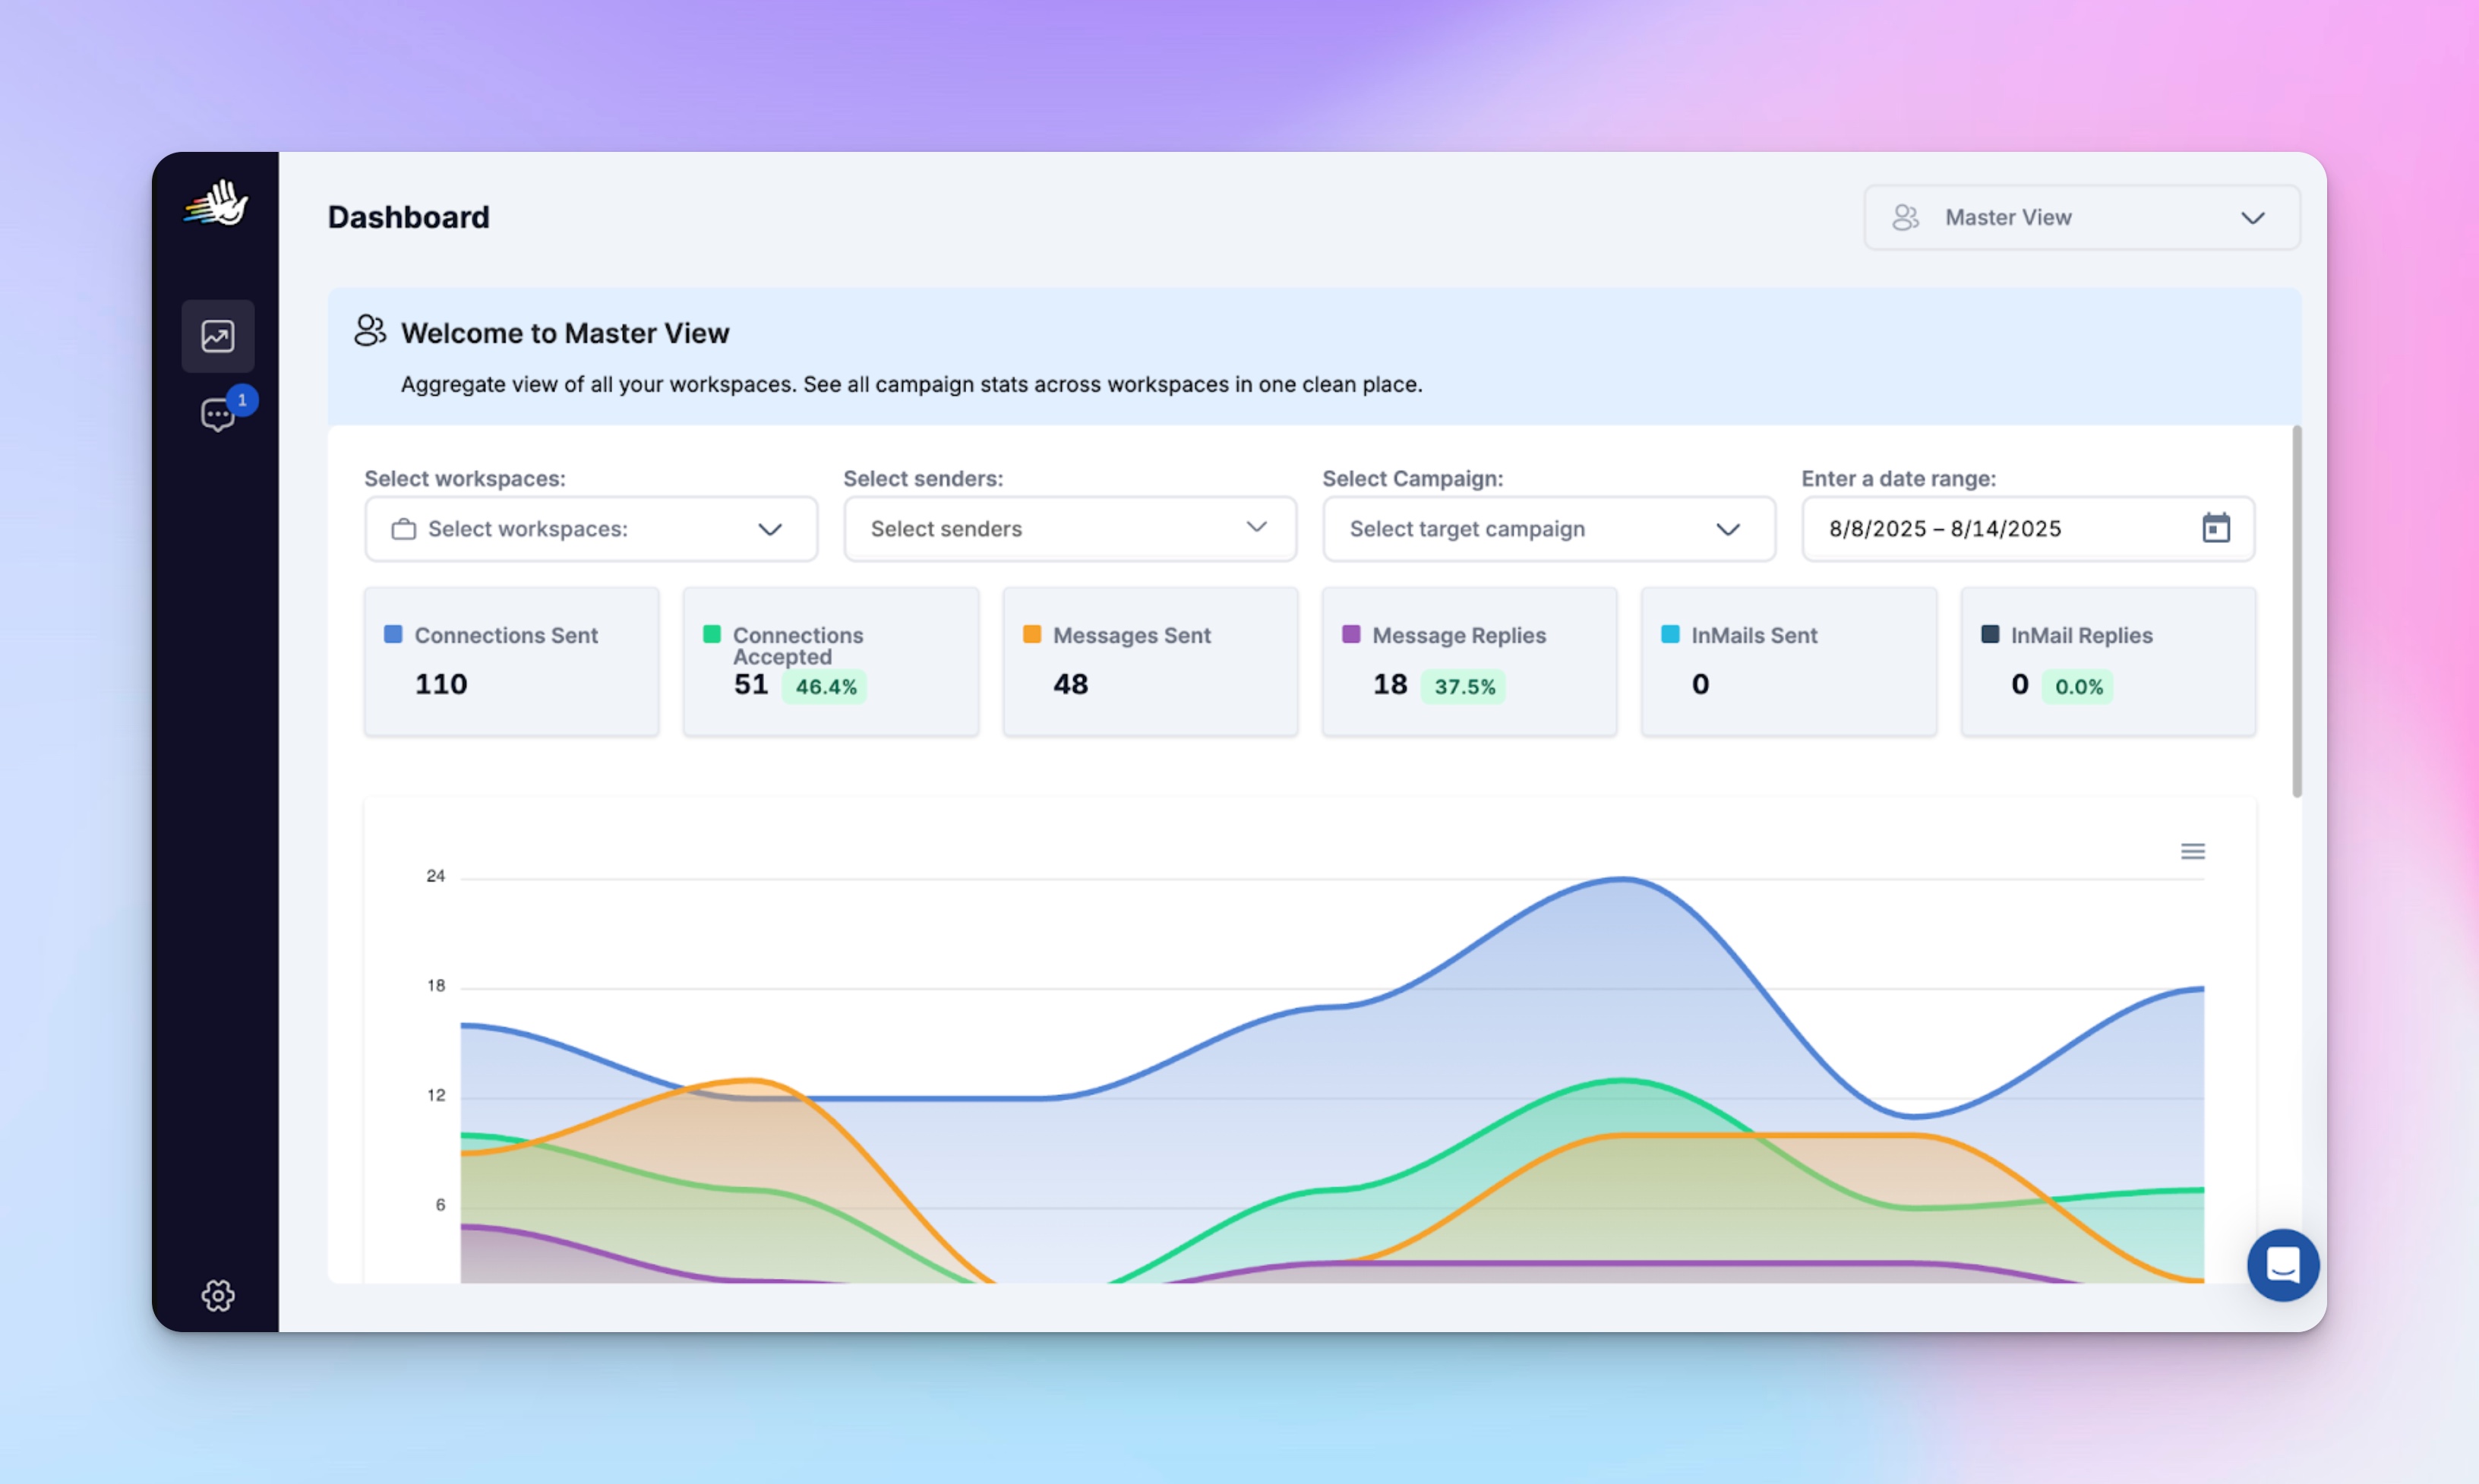
Task: Click the date range 8/8/2025 – 8/14/2025 field
Action: [x=2028, y=529]
